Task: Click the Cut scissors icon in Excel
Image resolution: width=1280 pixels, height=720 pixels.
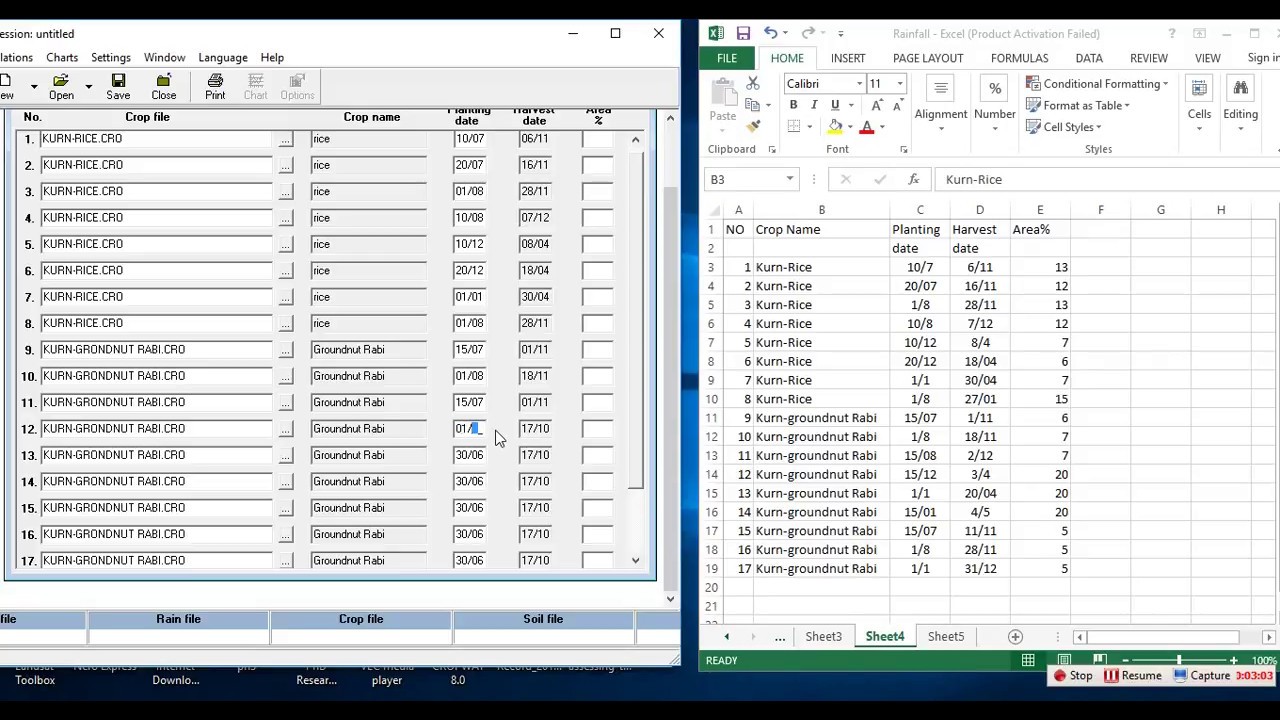Action: [x=753, y=84]
